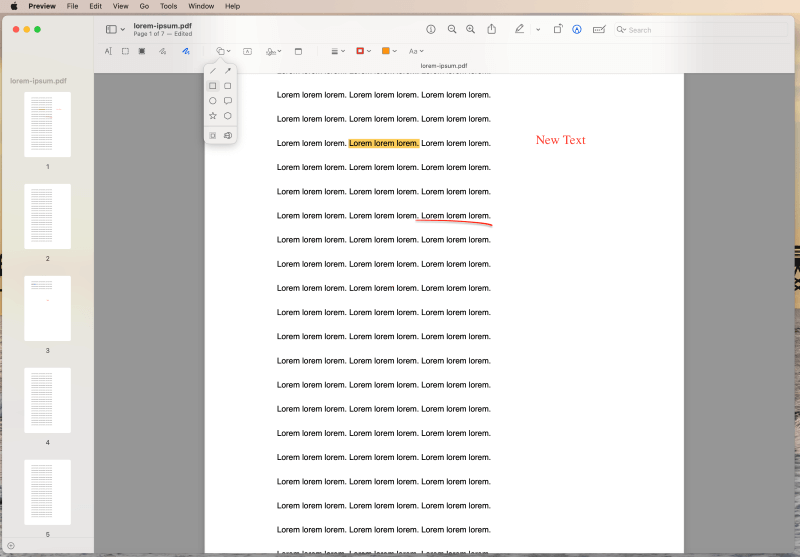Rotate the page left

(x=558, y=29)
